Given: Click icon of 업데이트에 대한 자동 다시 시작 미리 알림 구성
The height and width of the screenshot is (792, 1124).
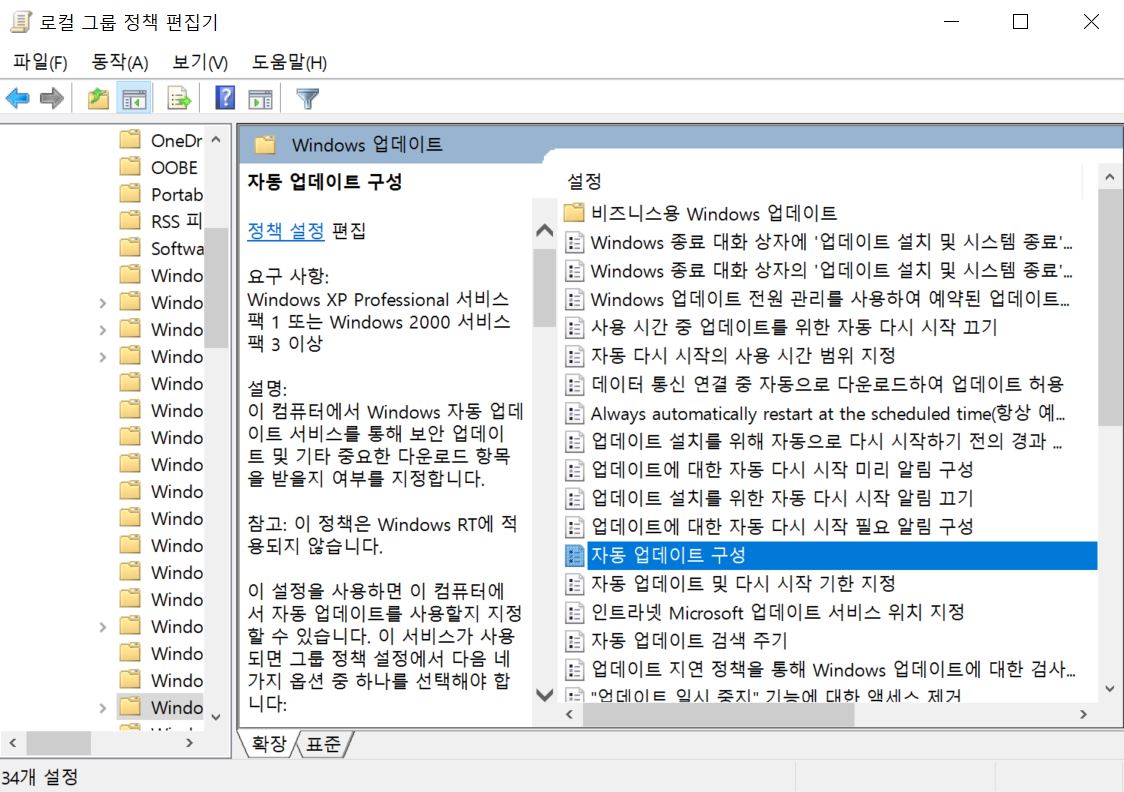Looking at the screenshot, I should 574,469.
